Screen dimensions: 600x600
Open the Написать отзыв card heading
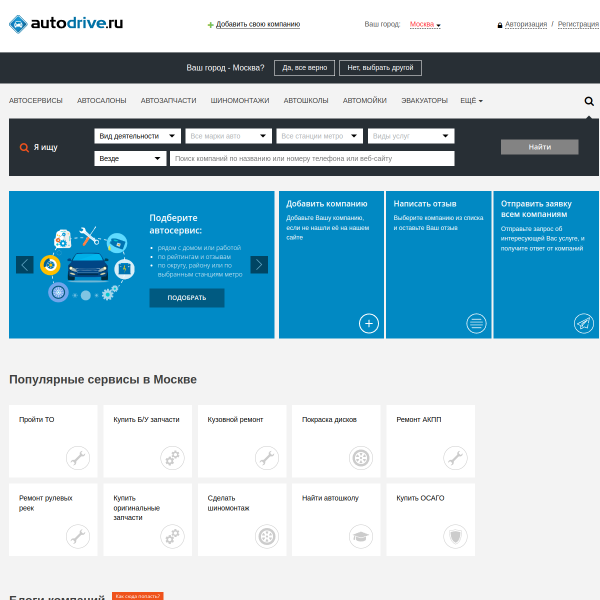[x=425, y=204]
